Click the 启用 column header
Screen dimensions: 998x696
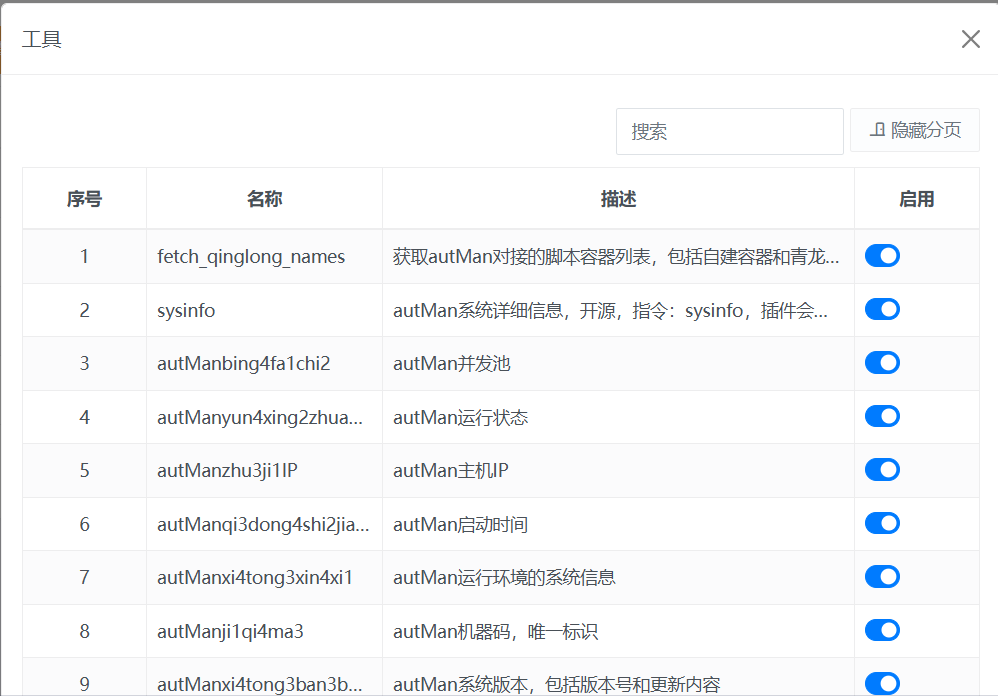916,199
